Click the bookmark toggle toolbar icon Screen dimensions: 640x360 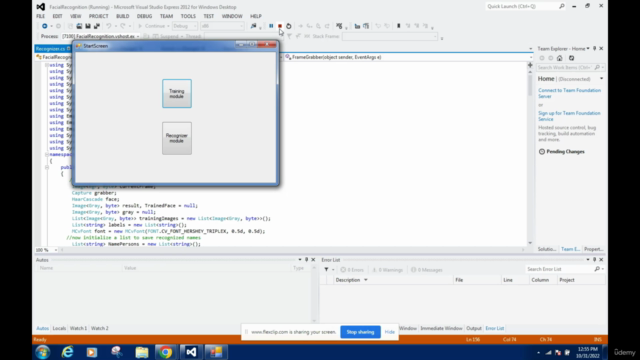399,26
